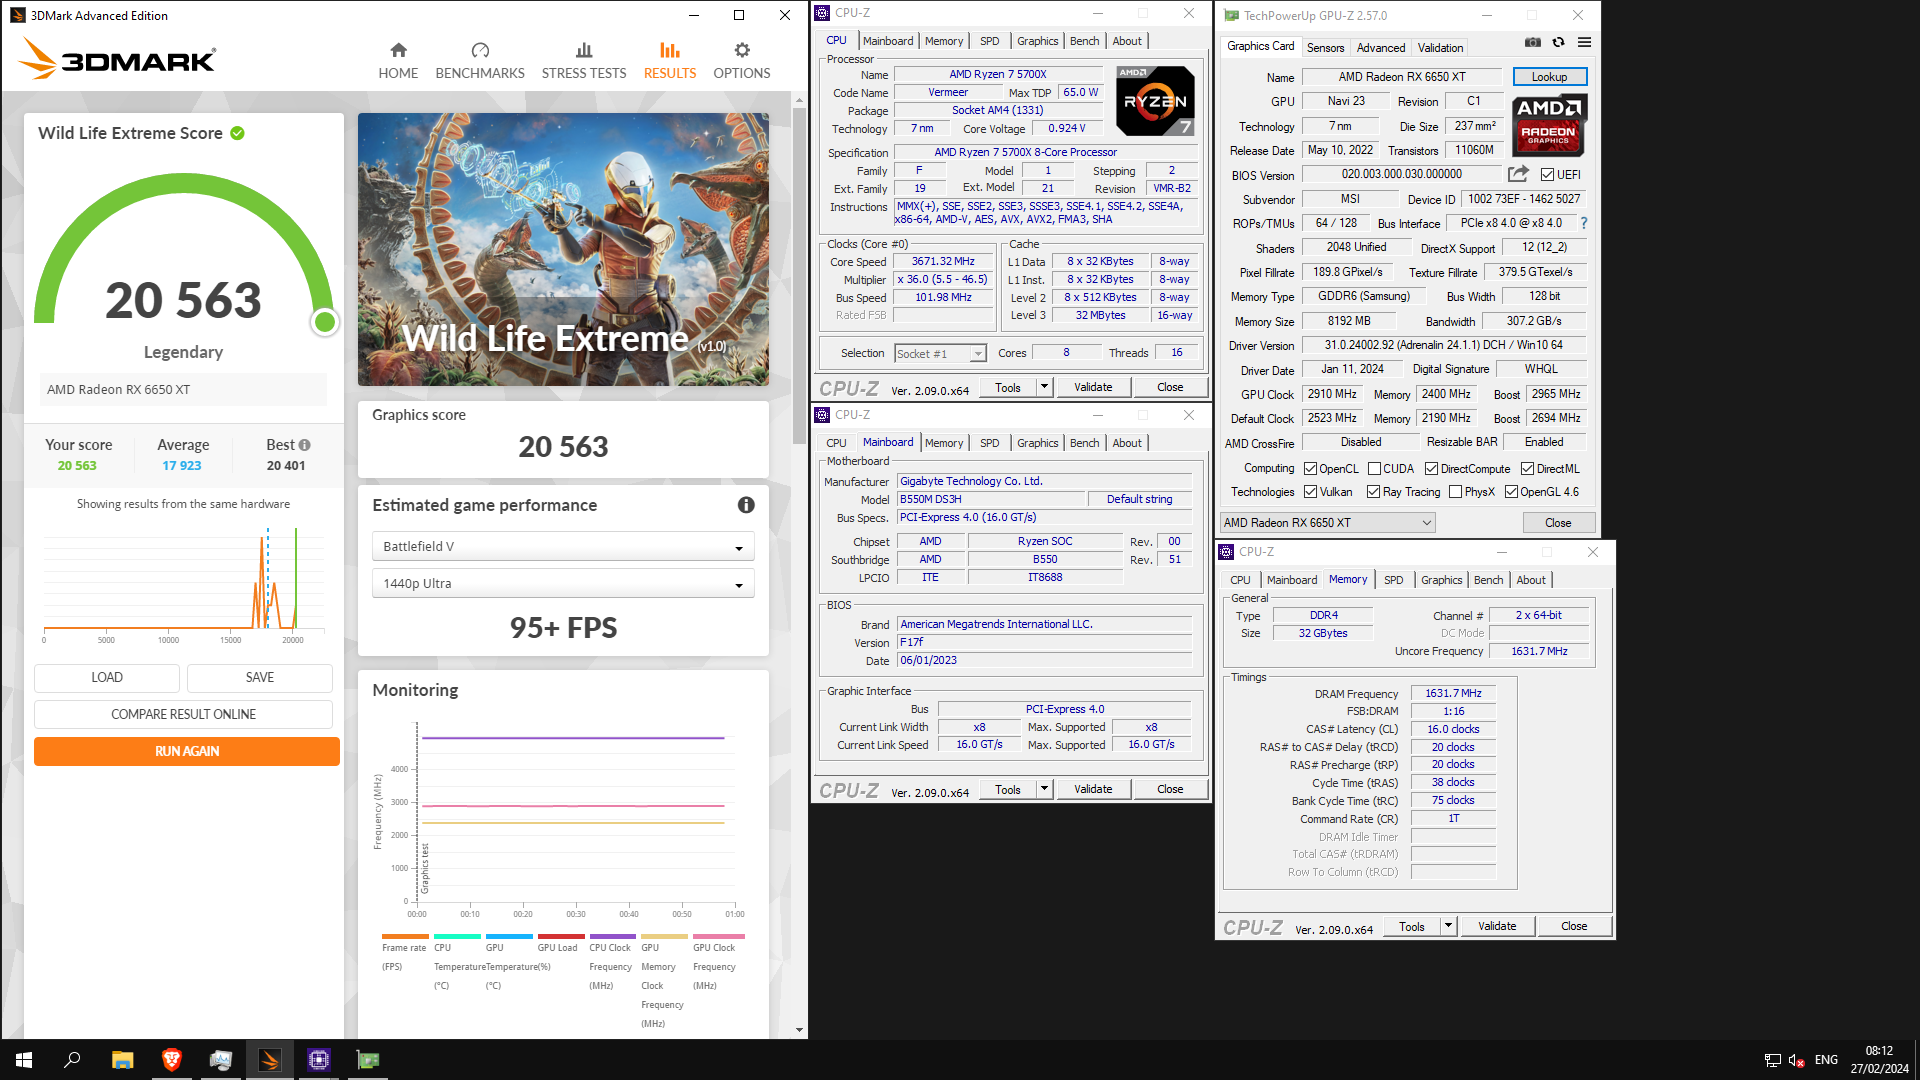1920x1080 pixels.
Task: Open 3DMark BENCHMARKS gauge icon
Action: click(x=480, y=50)
